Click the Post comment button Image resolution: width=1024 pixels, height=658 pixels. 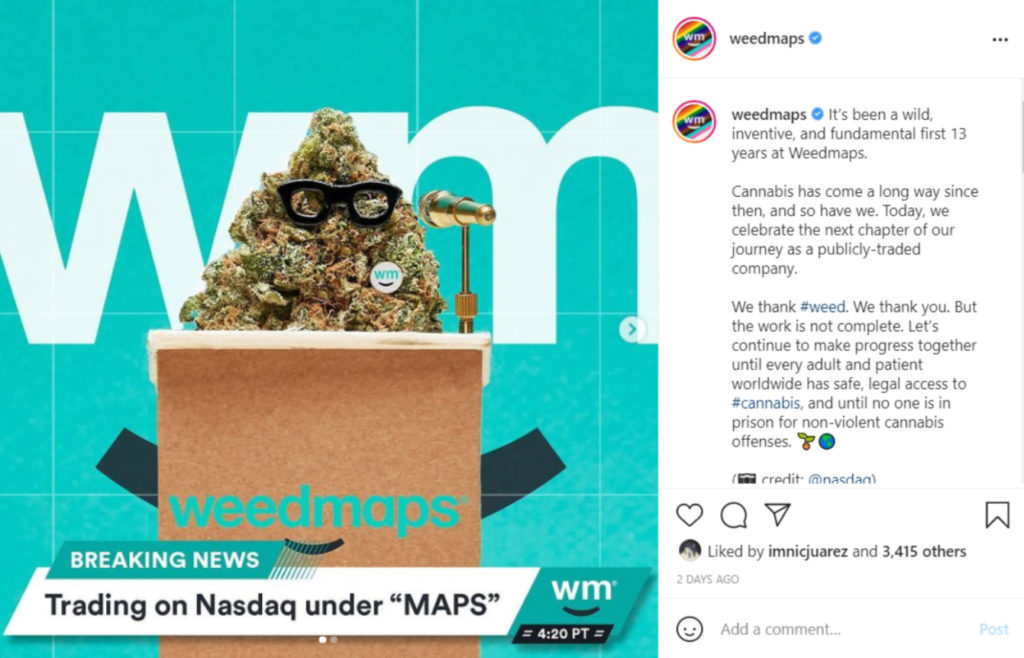point(994,629)
